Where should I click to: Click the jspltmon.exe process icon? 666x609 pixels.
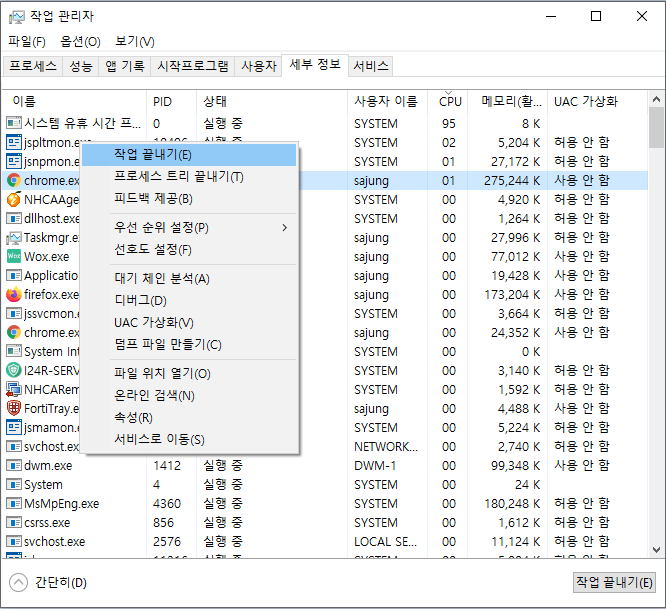[x=14, y=142]
